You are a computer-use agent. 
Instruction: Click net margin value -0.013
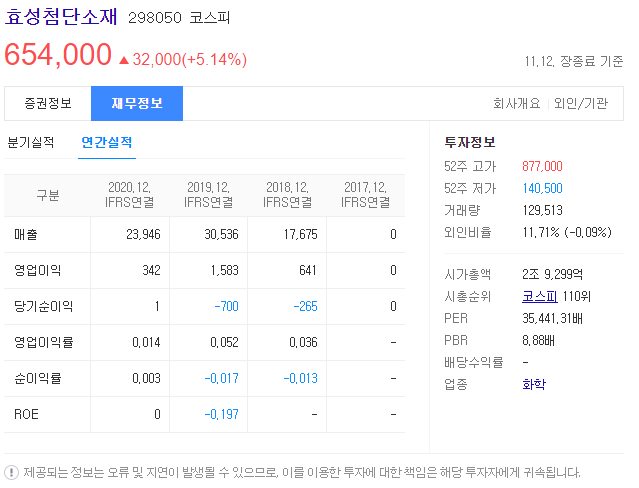[x=301, y=378]
